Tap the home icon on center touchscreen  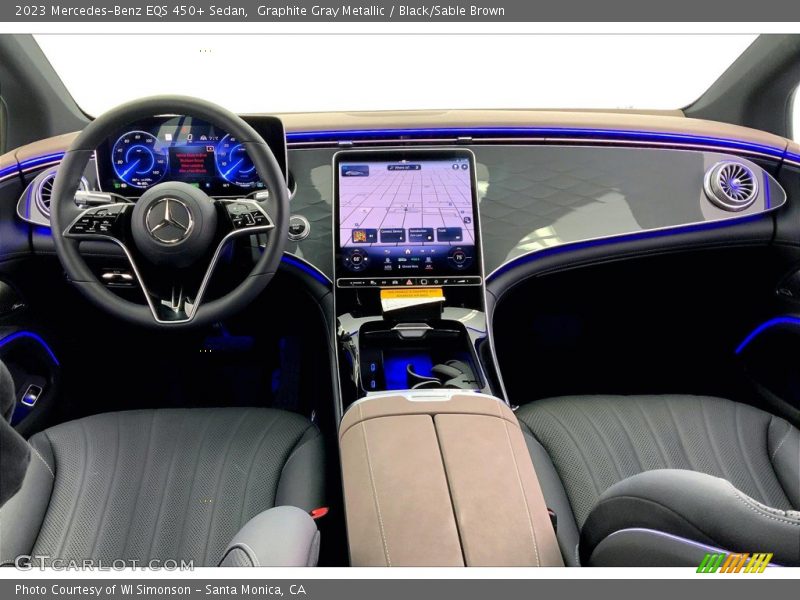[x=408, y=252]
